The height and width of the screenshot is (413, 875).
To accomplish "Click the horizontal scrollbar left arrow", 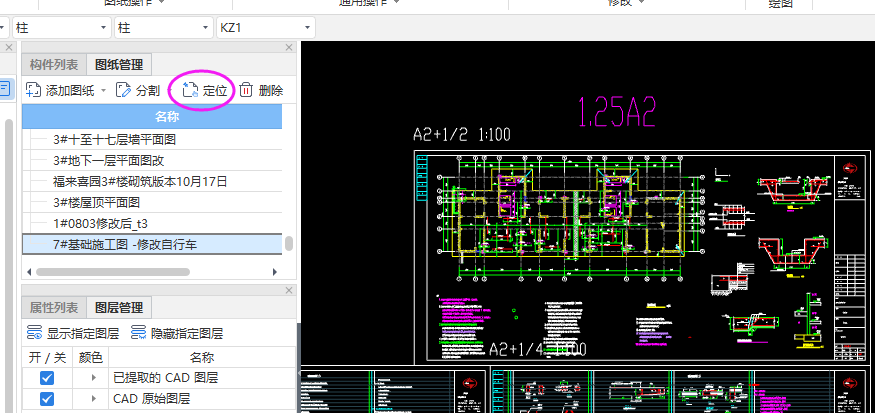I will 29,272.
